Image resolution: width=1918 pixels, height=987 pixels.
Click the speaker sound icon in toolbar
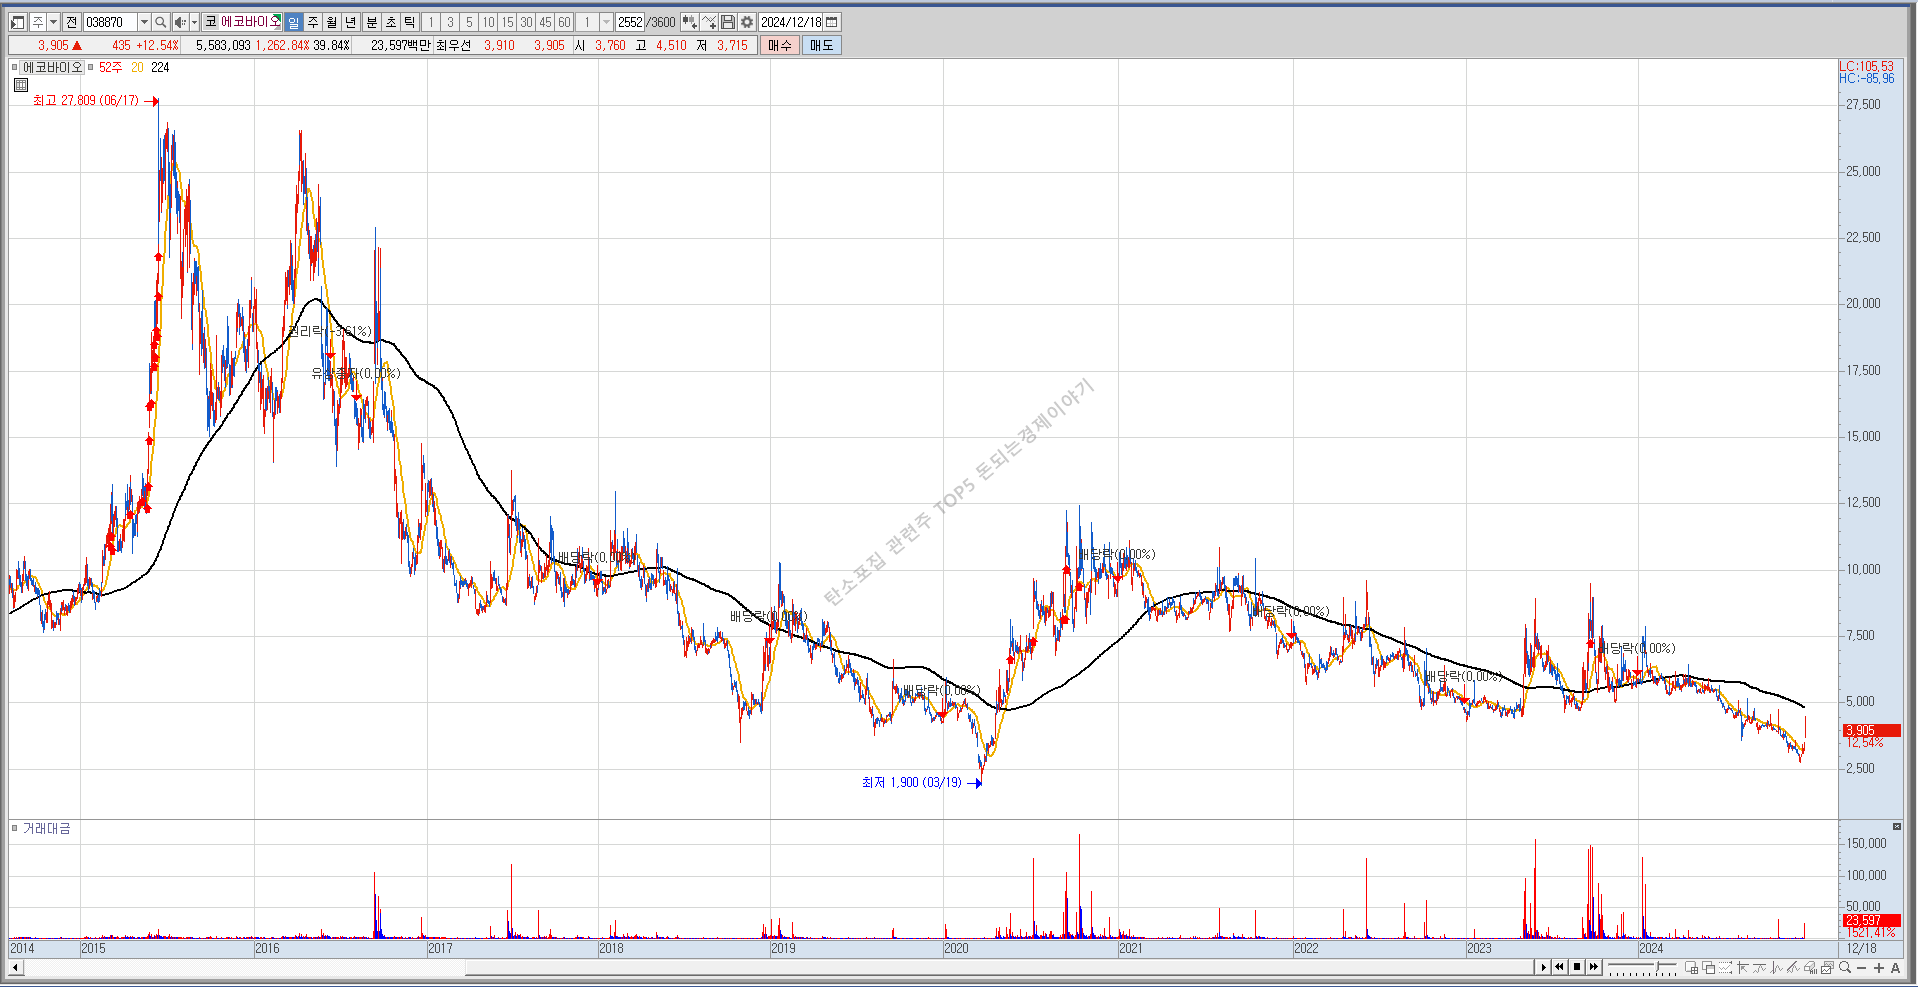point(180,22)
